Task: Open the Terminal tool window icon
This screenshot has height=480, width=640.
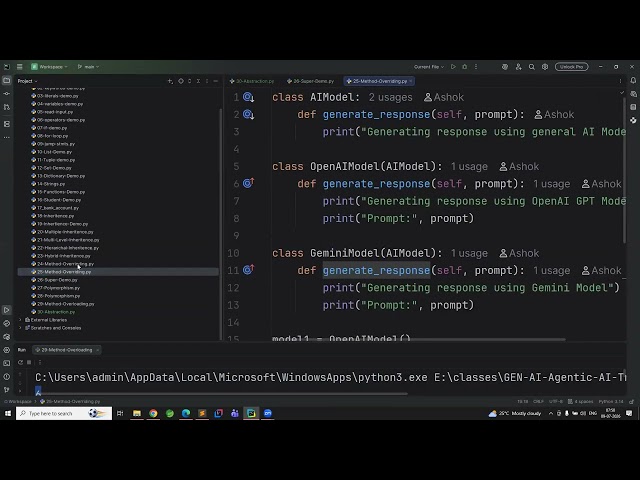Action: tap(7, 363)
